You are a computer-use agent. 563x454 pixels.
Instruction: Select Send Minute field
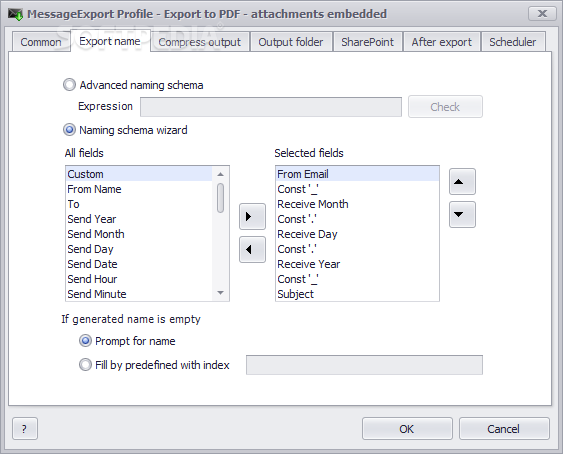[x=139, y=294]
